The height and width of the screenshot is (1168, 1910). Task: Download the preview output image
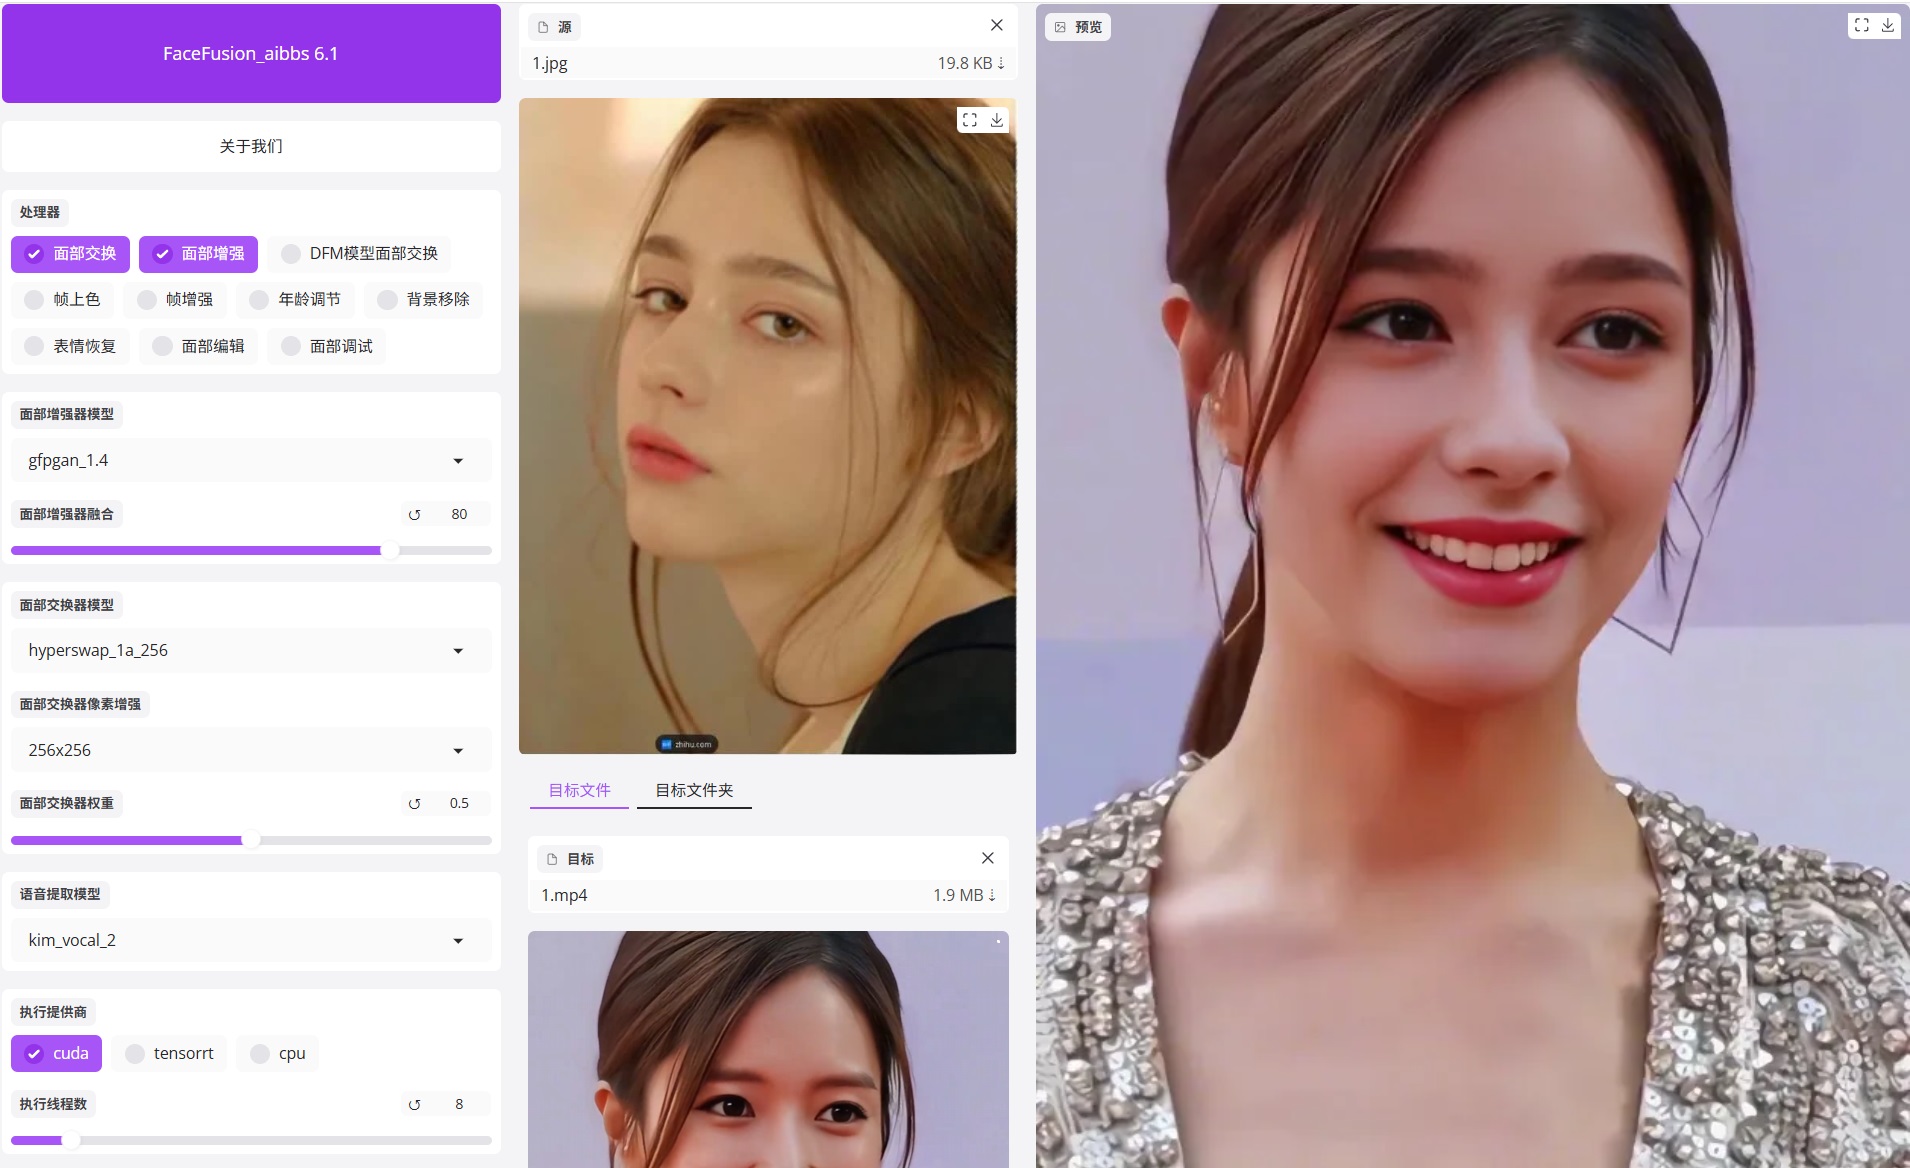[x=1888, y=25]
